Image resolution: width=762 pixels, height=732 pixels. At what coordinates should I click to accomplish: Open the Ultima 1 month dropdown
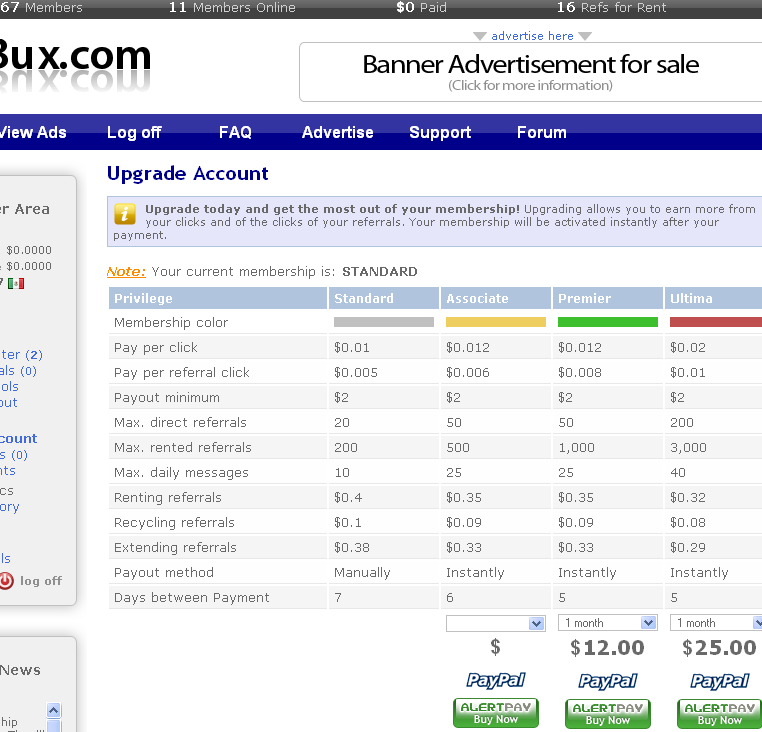point(716,623)
